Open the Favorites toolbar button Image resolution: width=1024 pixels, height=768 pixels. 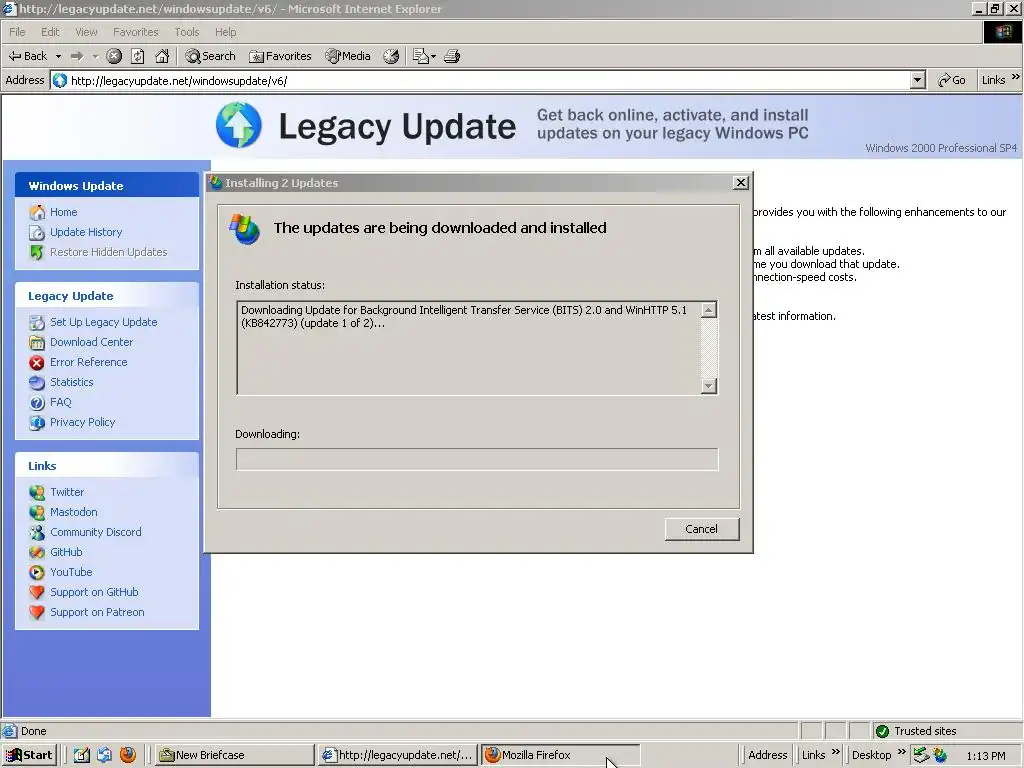[x=280, y=56]
